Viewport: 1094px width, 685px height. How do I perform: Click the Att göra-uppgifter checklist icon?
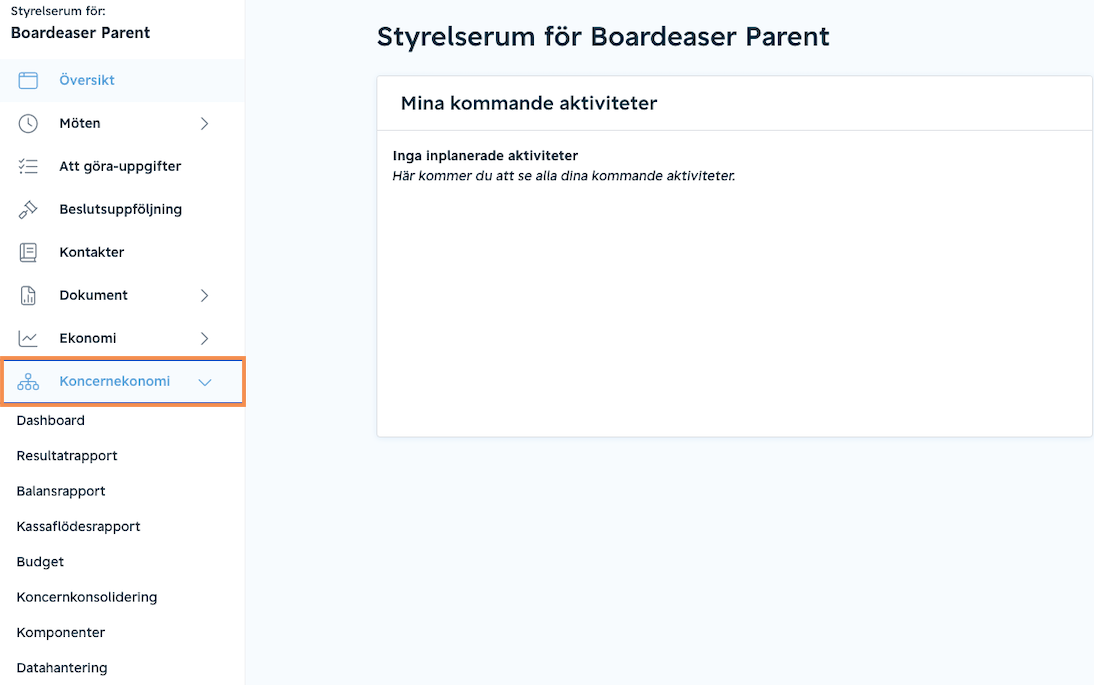(28, 166)
